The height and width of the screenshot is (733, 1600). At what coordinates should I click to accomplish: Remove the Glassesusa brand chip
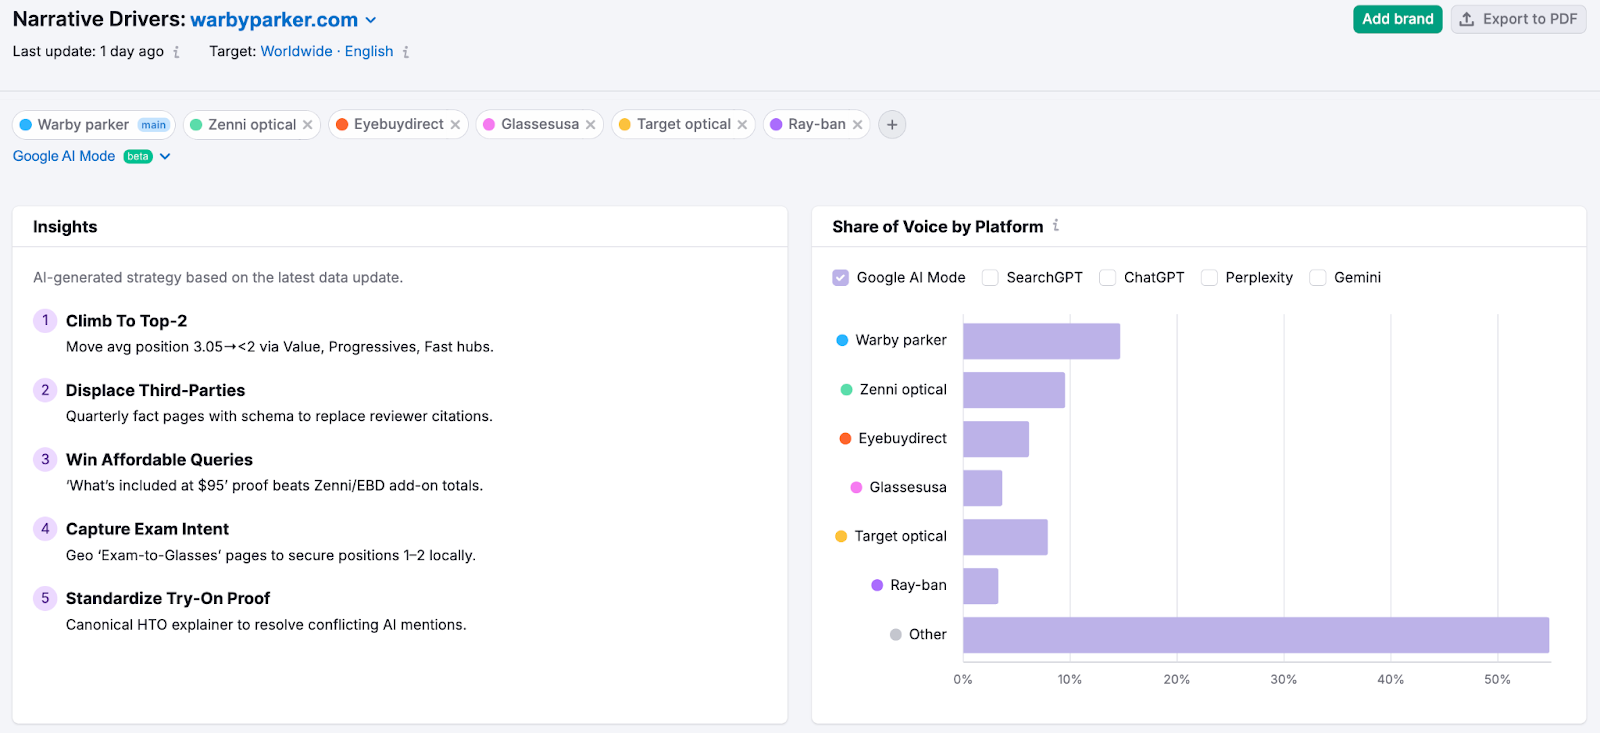point(591,125)
